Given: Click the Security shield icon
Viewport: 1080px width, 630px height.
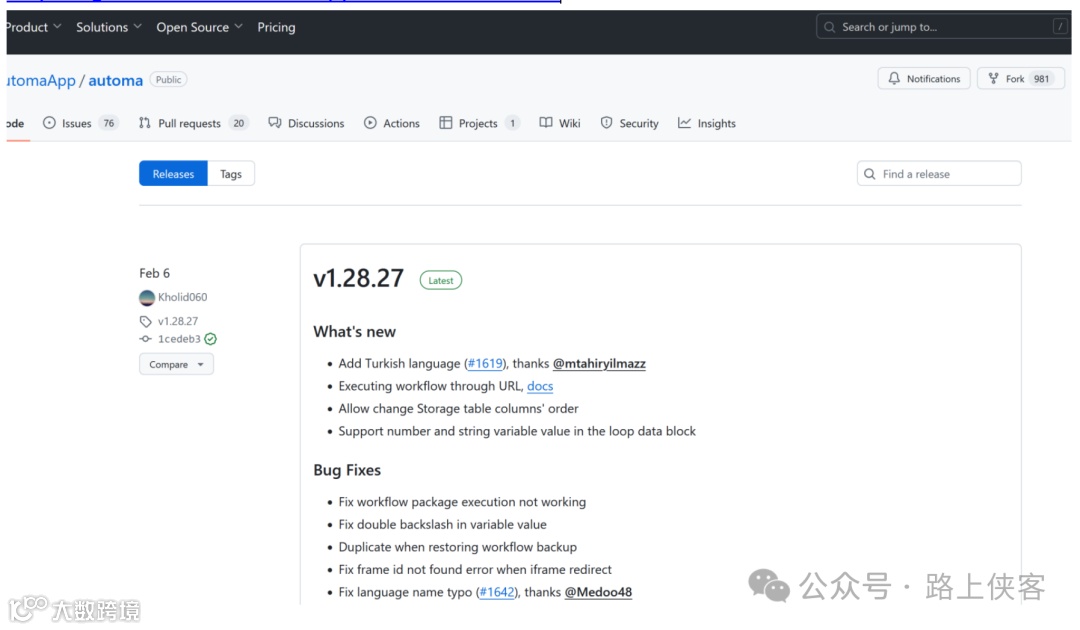Looking at the screenshot, I should [606, 123].
